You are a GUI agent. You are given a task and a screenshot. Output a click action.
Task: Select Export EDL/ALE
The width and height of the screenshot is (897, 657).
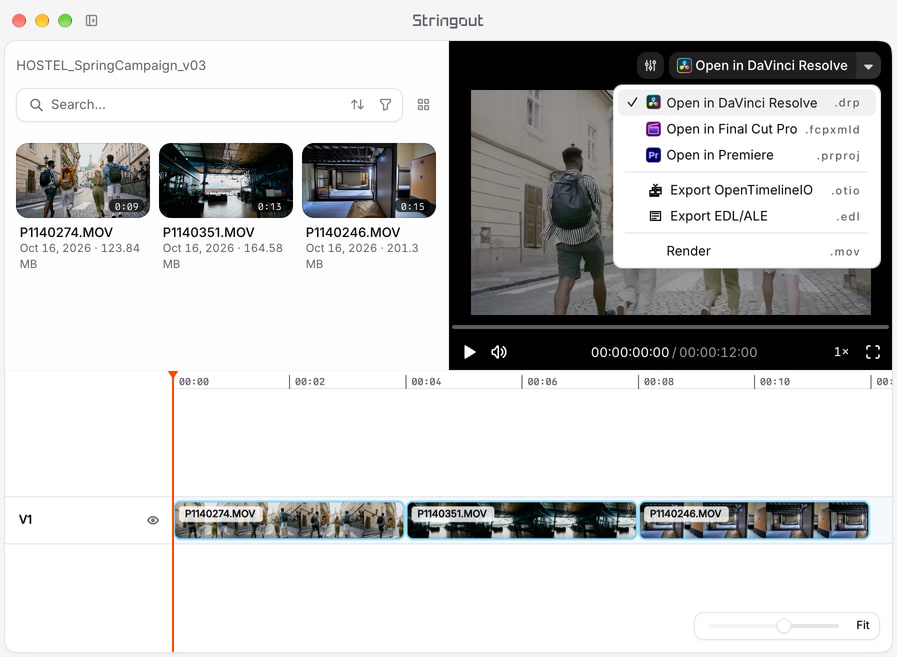(x=747, y=216)
